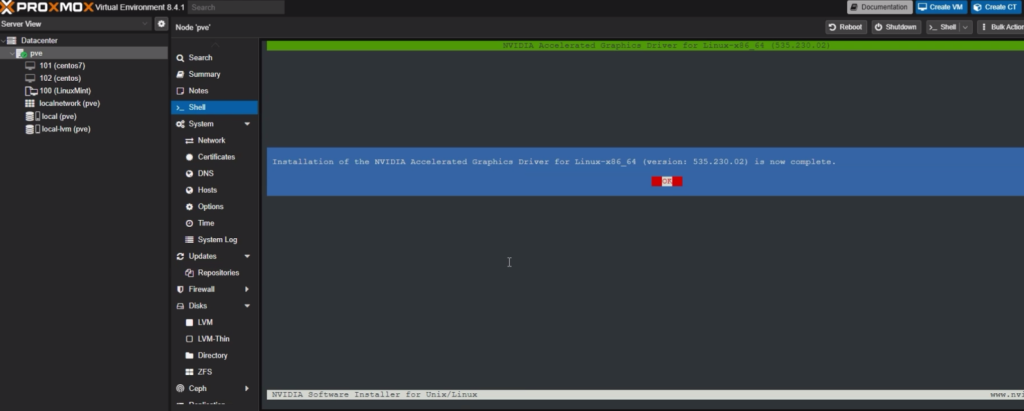Viewport: 1024px width, 411px height.
Task: Select container 100 (LinuxMint)
Action: coord(65,91)
